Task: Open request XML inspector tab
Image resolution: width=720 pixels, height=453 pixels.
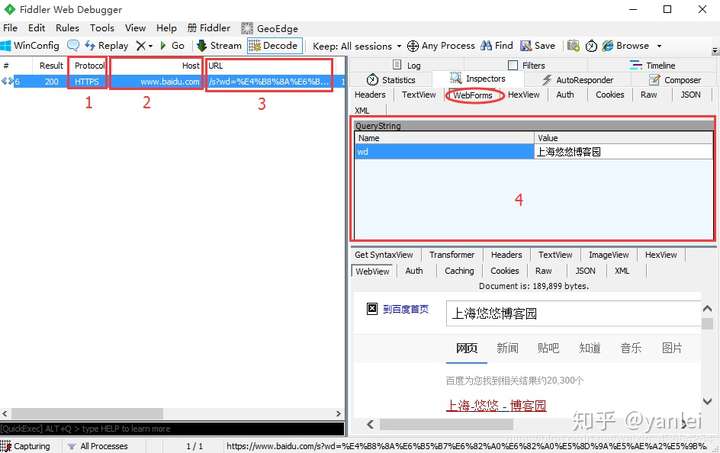Action: pyautogui.click(x=362, y=111)
